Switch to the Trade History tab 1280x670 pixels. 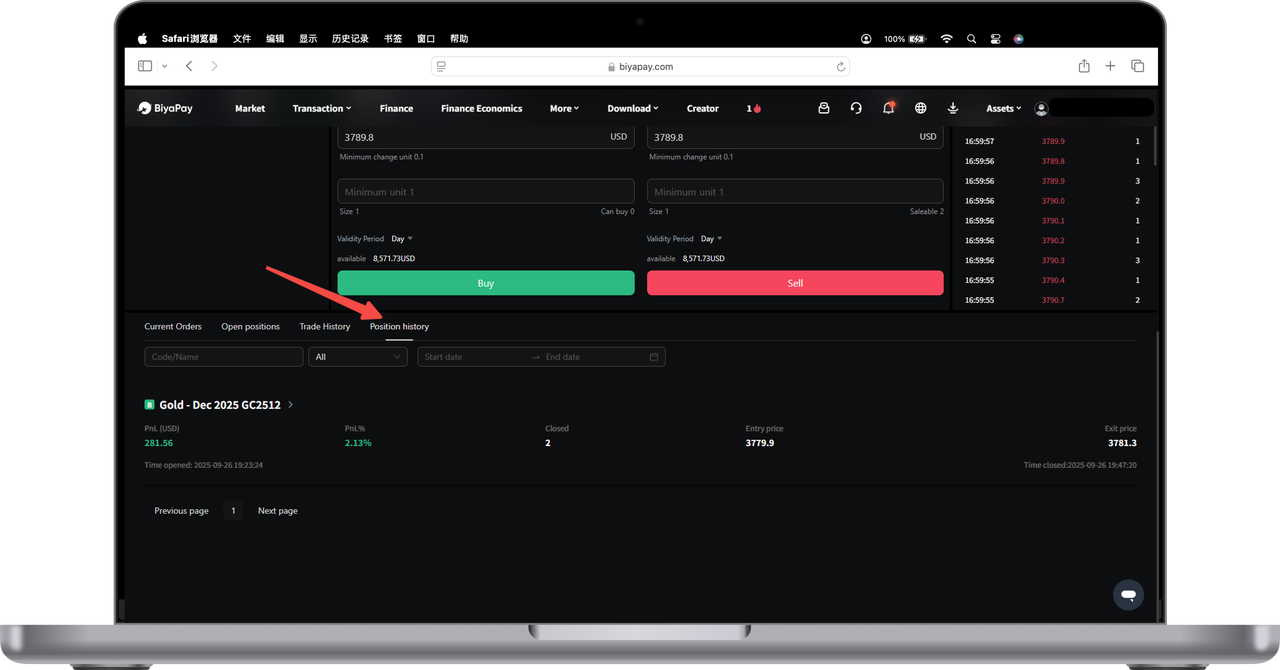coord(325,326)
